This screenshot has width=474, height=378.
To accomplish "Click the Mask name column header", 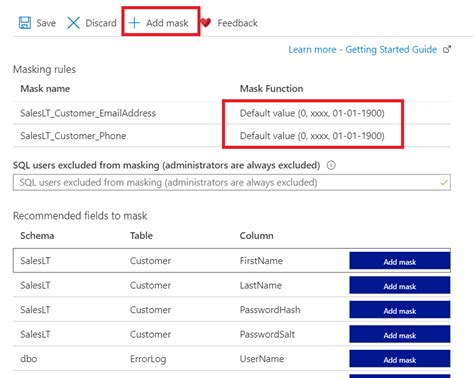I will [45, 89].
